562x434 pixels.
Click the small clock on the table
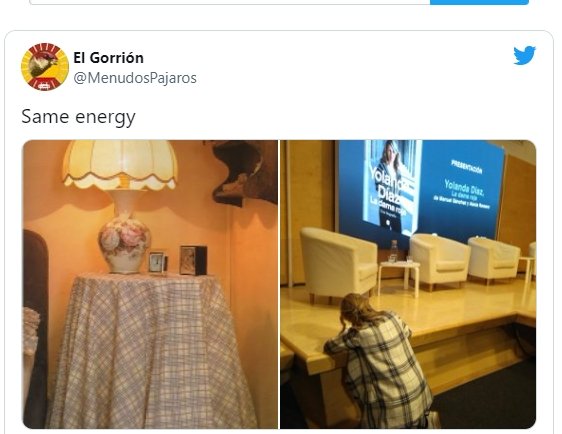point(157,262)
